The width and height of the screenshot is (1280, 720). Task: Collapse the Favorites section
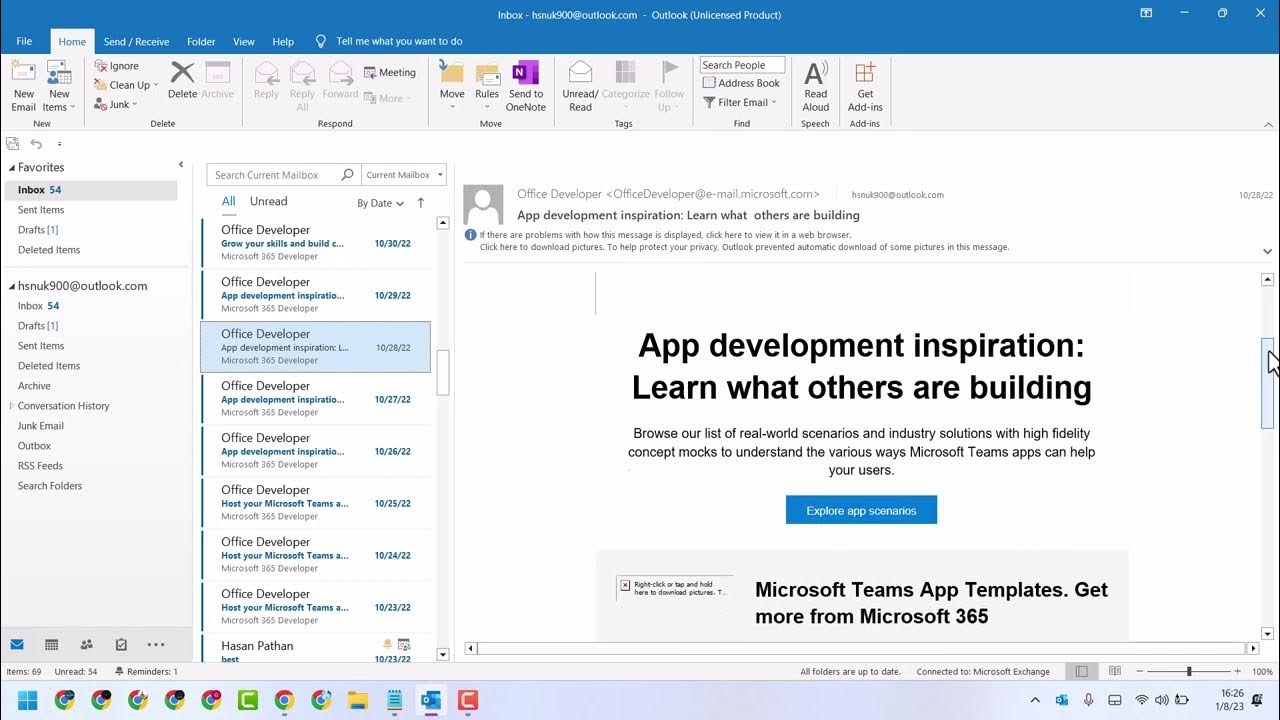point(12,167)
